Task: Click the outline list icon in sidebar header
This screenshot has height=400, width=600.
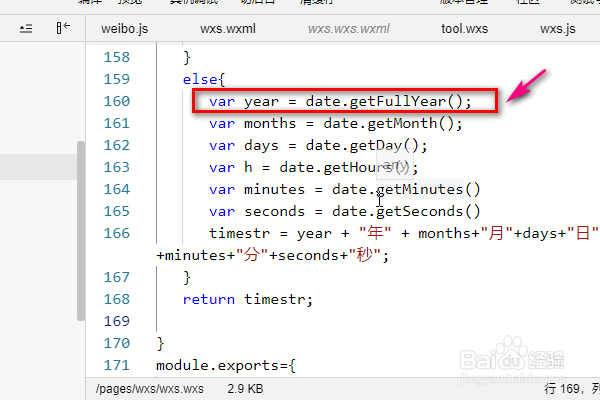Action: coord(26,29)
